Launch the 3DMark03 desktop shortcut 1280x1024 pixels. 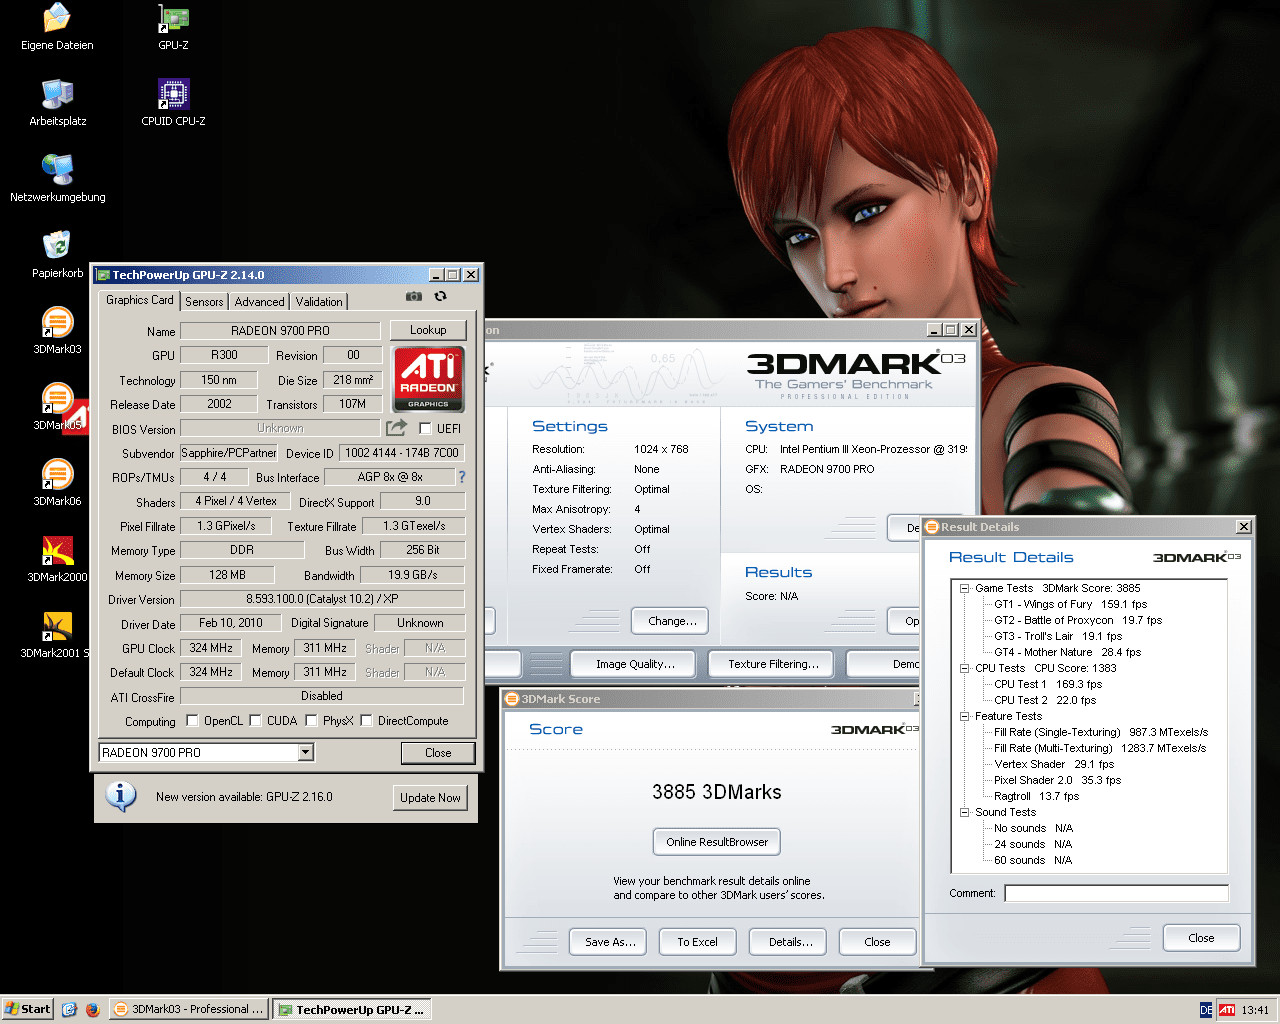pos(57,331)
